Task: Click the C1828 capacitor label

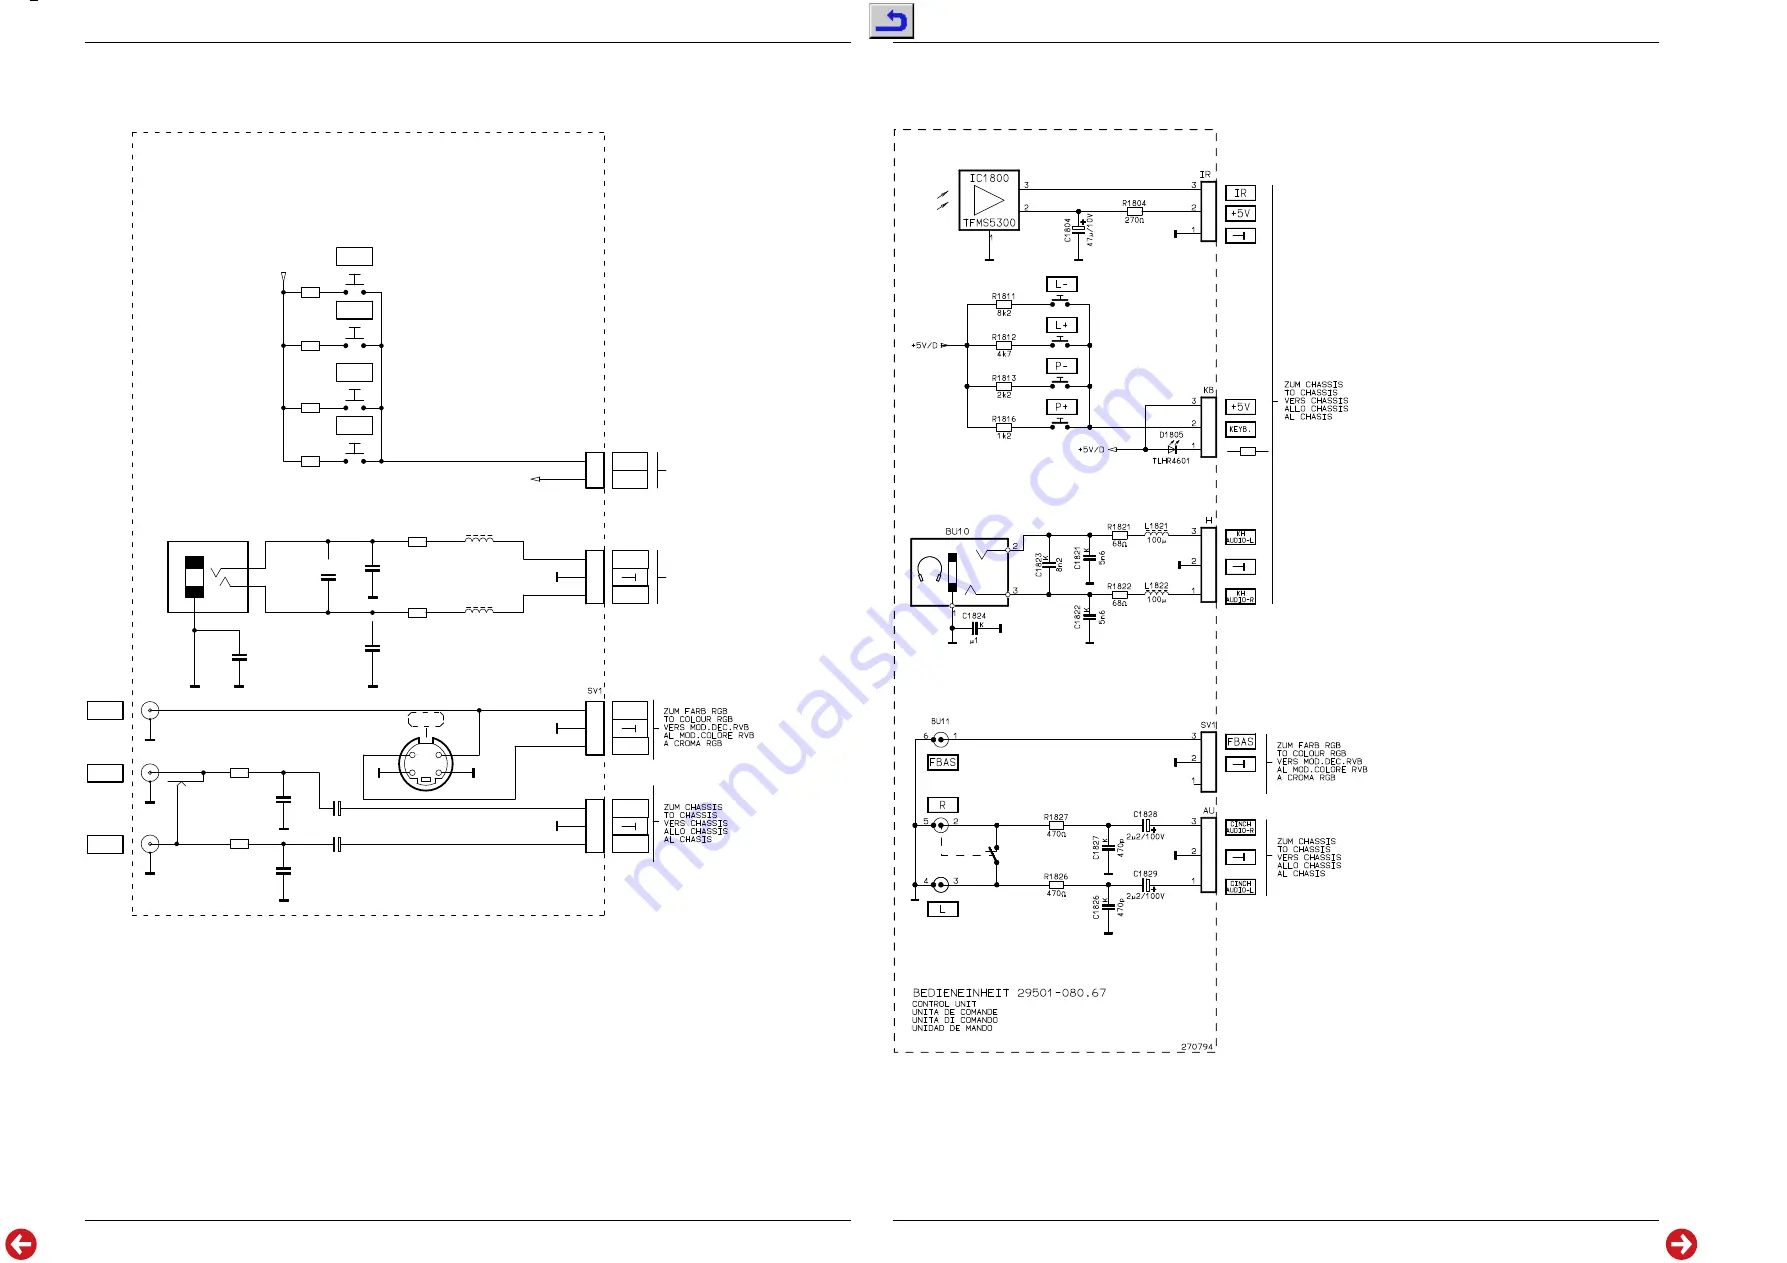Action: [1145, 814]
